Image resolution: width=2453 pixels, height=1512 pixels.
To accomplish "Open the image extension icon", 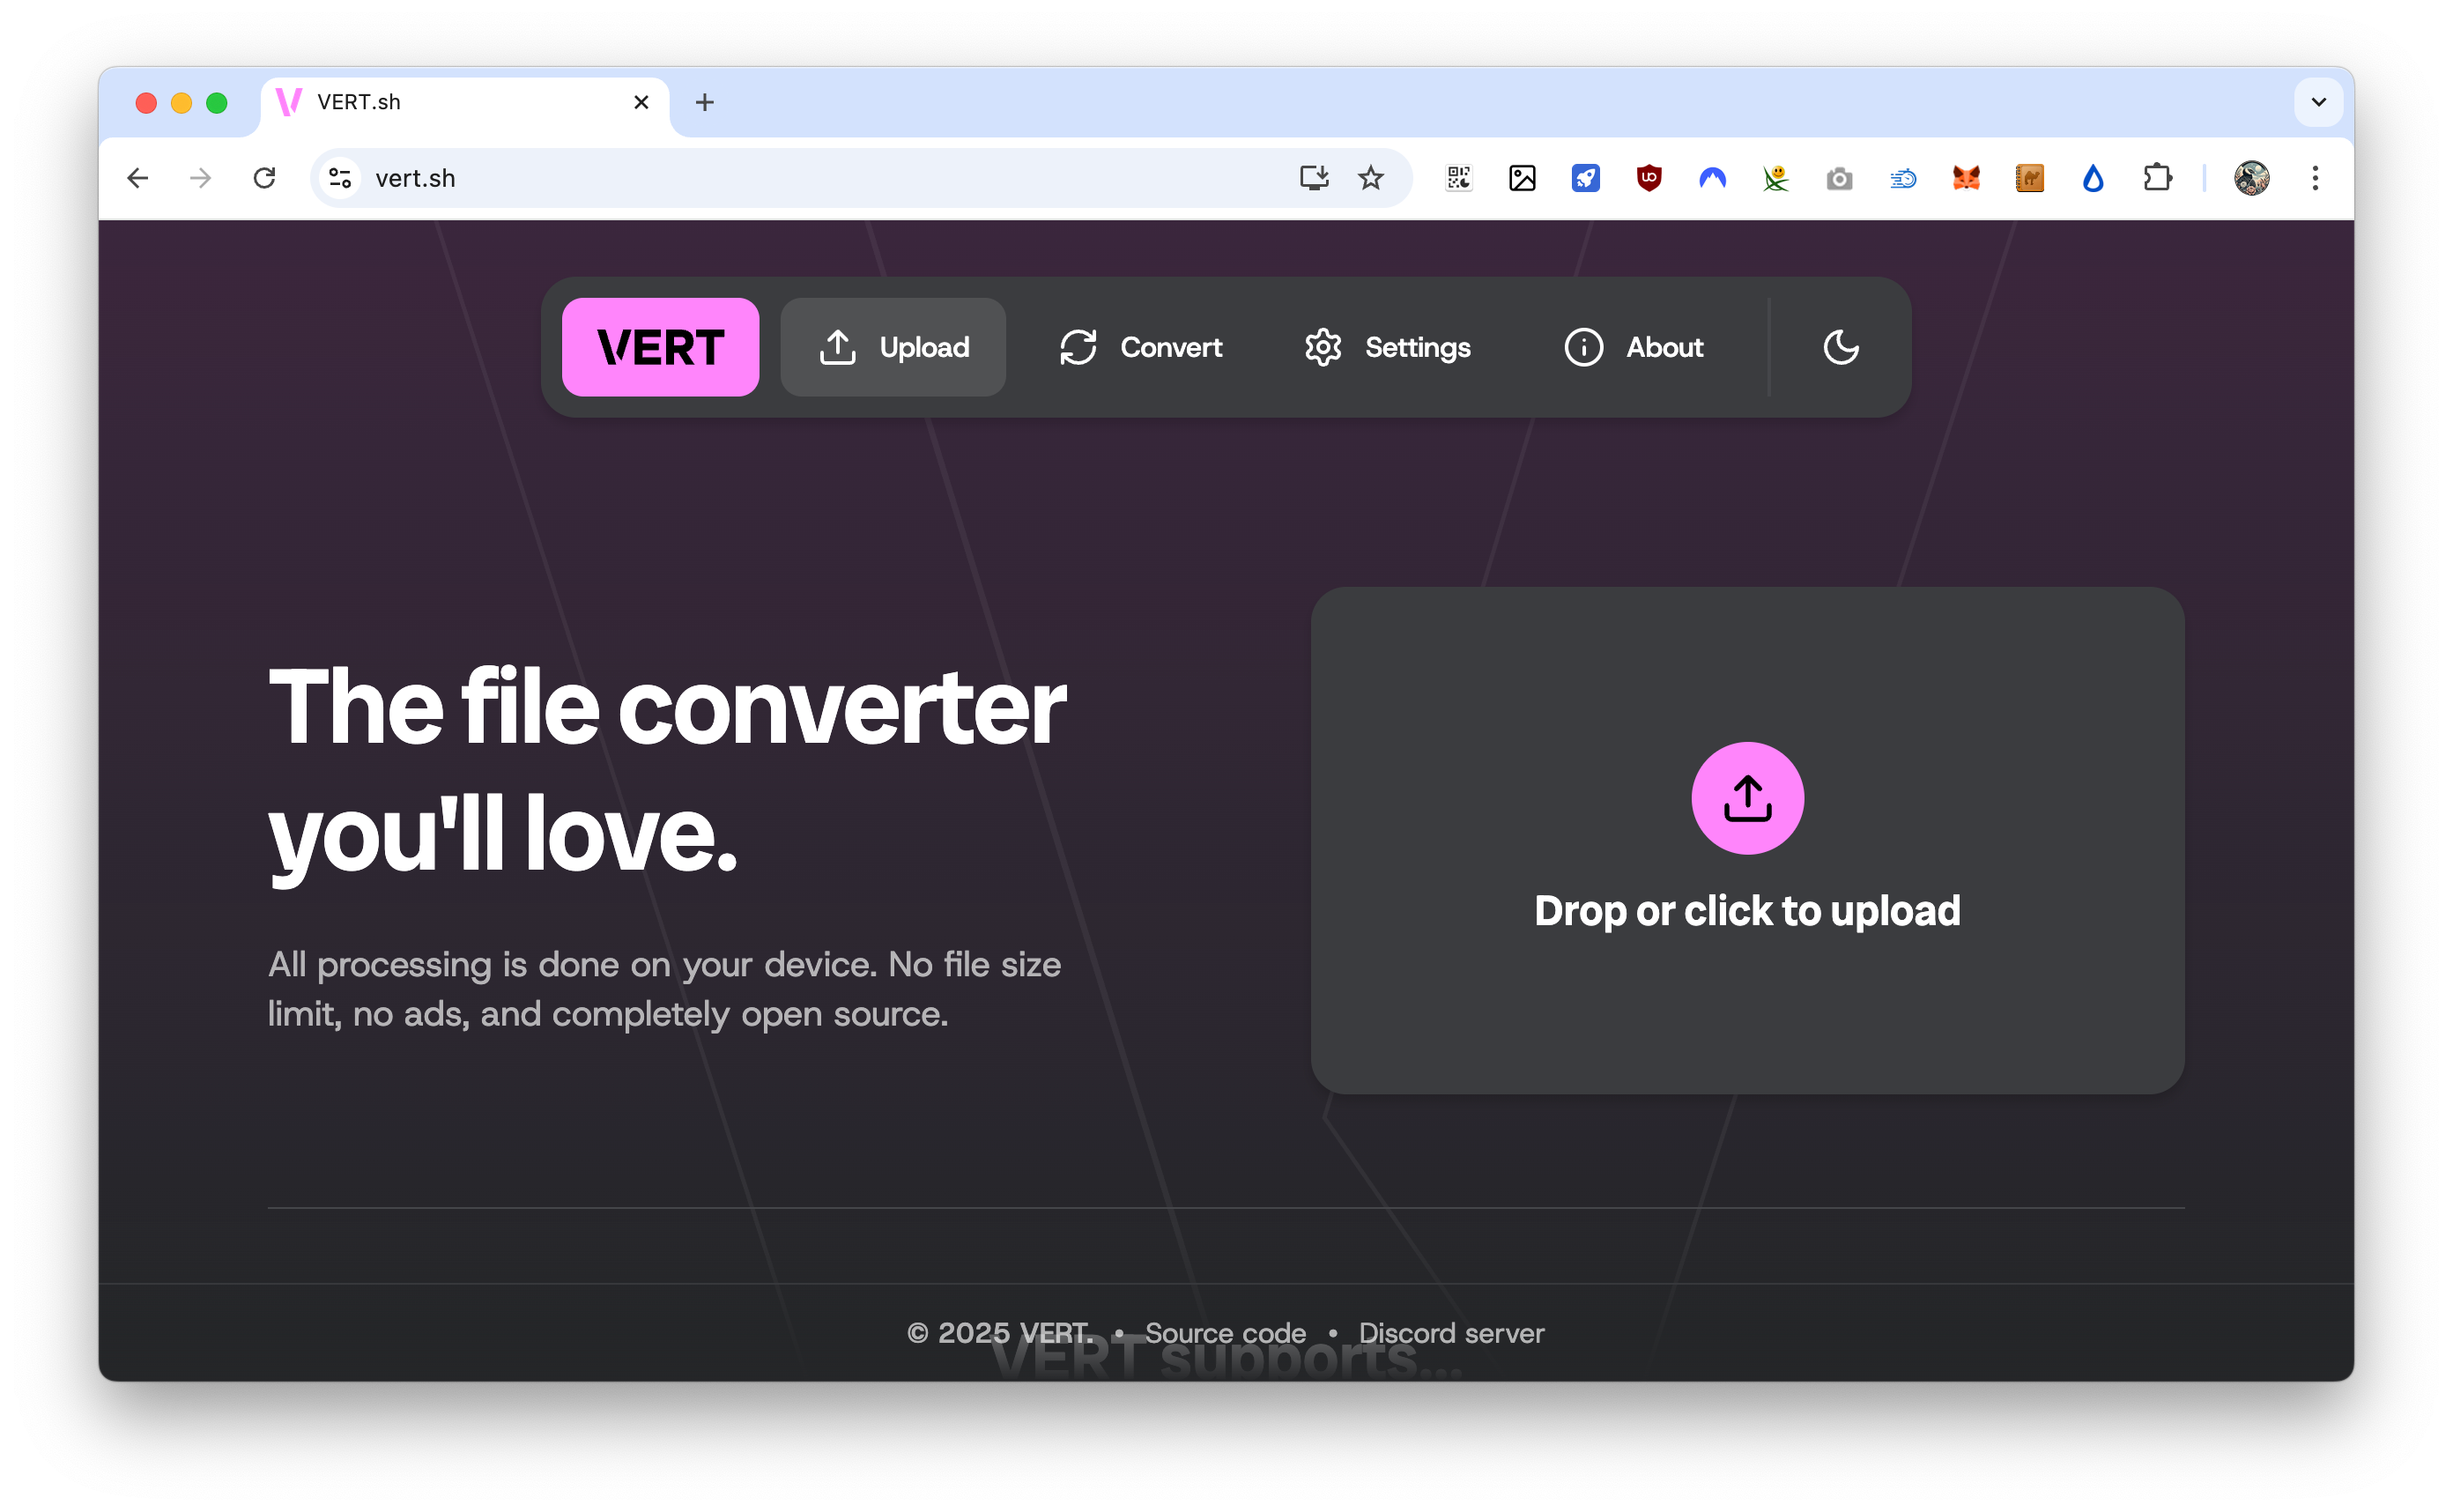I will tap(1522, 178).
